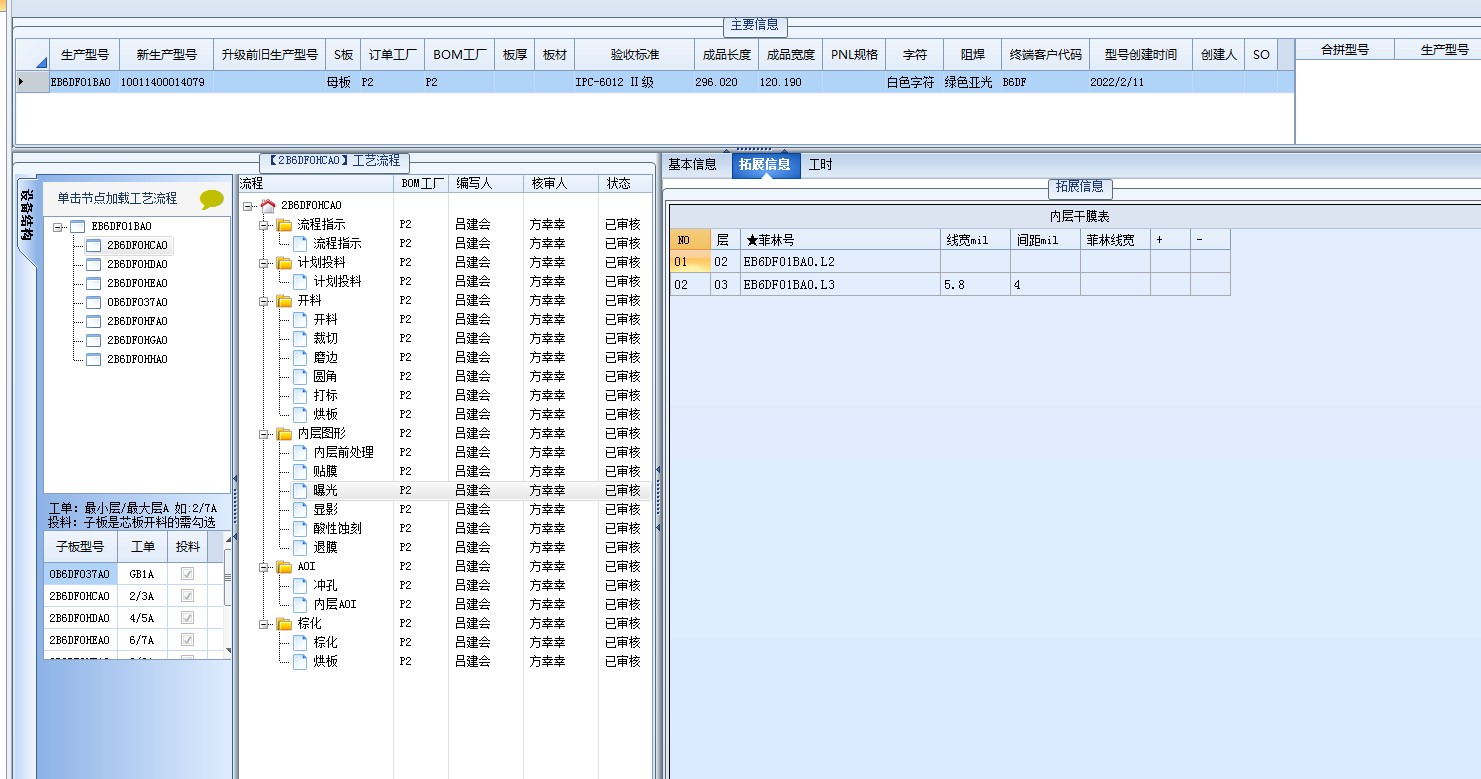1481x779 pixels.
Task: Click the document icon beside 内层AOI
Action: 300,604
